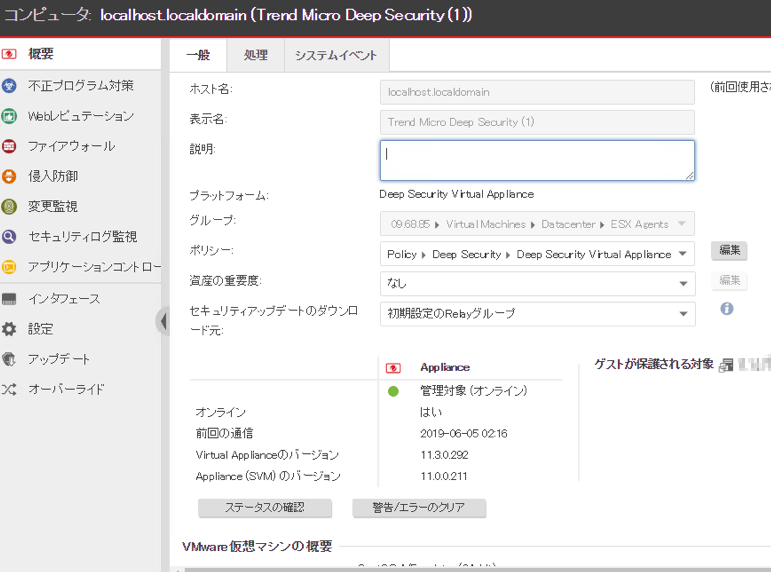Open the アプリケーションコントロール icon
The image size is (771, 572).
(10, 267)
